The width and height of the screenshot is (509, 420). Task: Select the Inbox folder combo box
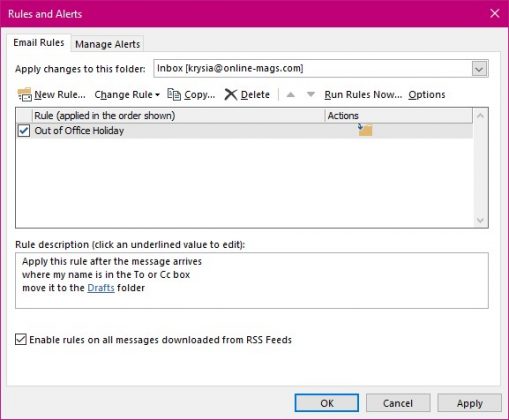click(x=321, y=69)
